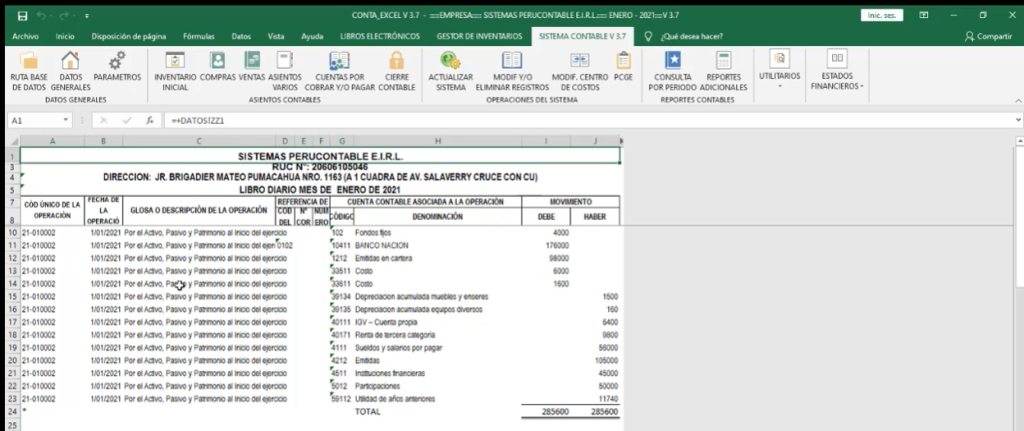Select cell Fondos fijos

[x=438, y=232]
